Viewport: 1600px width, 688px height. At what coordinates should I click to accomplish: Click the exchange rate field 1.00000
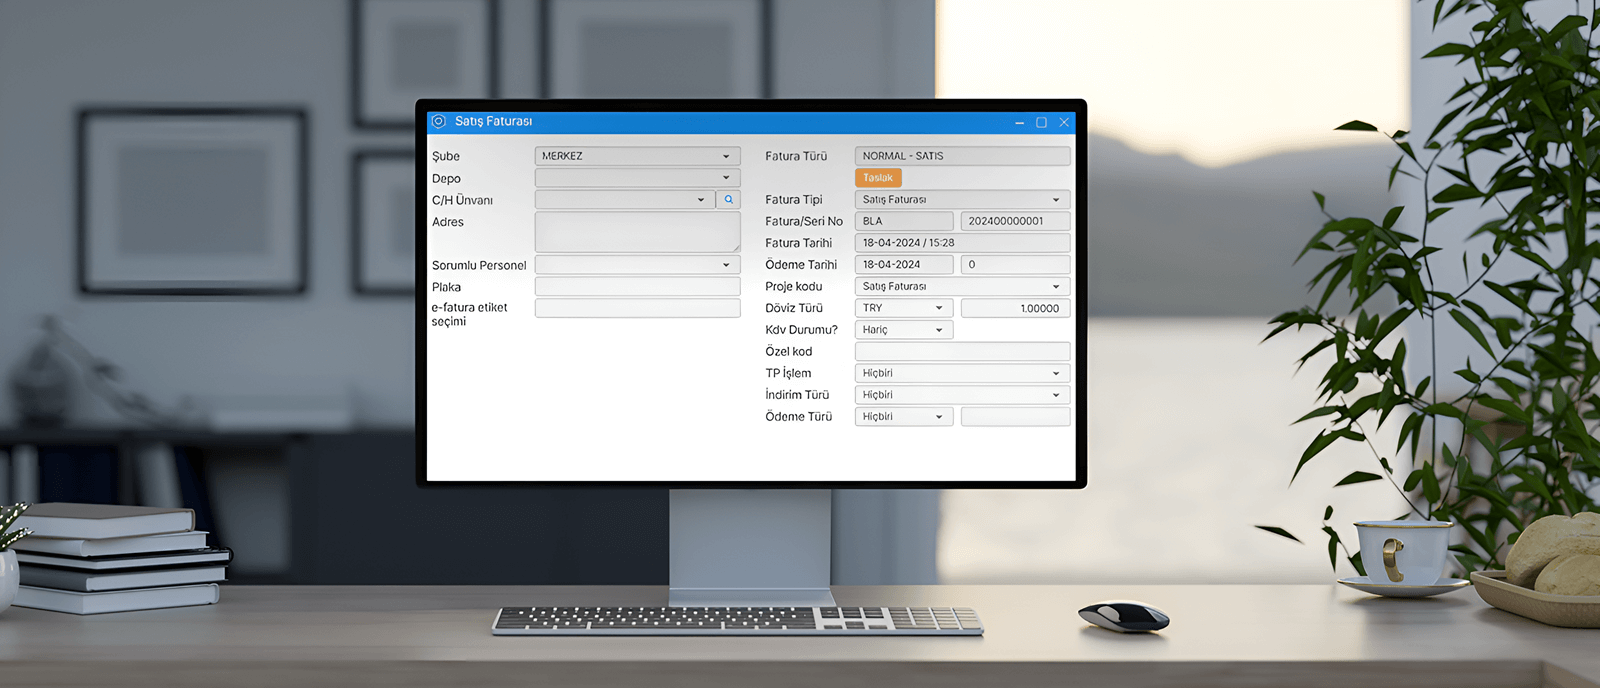[x=1015, y=308]
